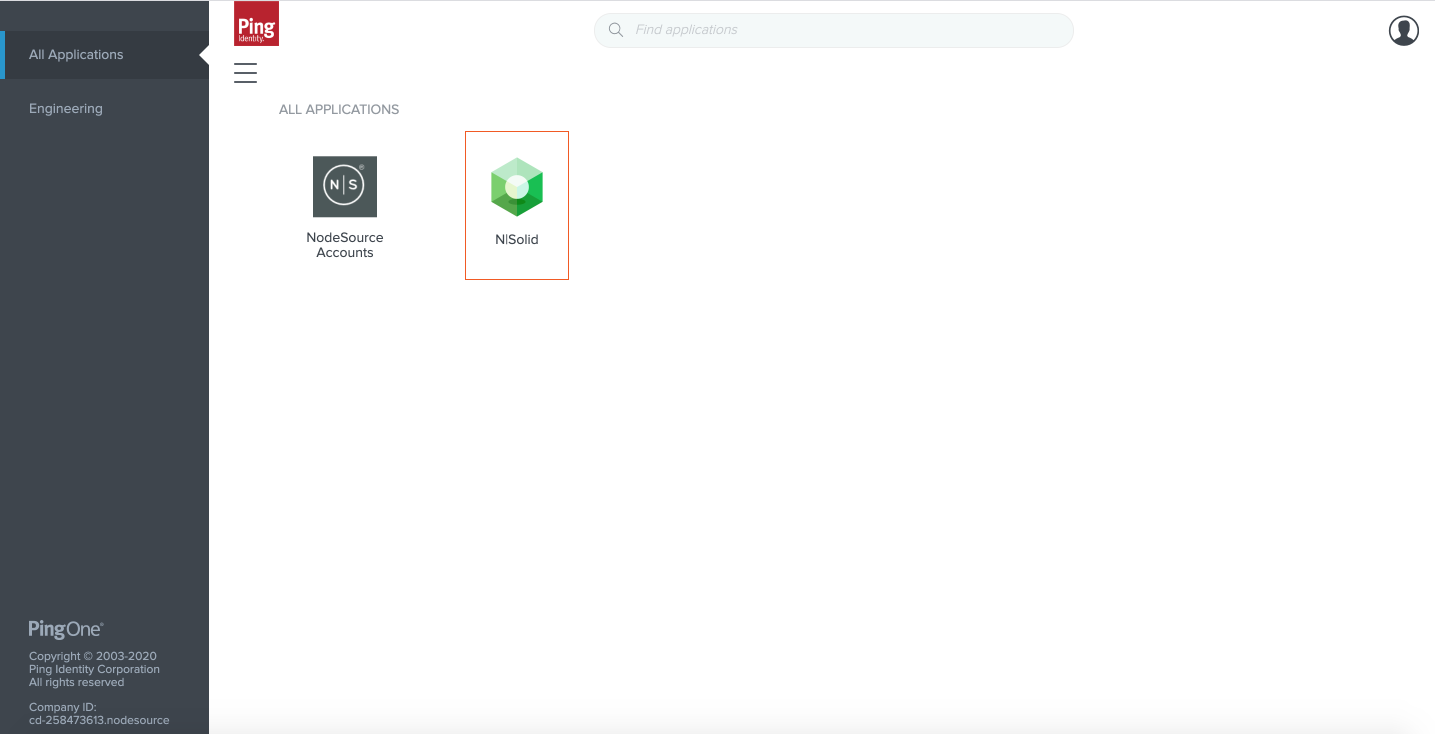Click the ALL APPLICATIONS heading text
The image size is (1435, 734).
tap(339, 110)
